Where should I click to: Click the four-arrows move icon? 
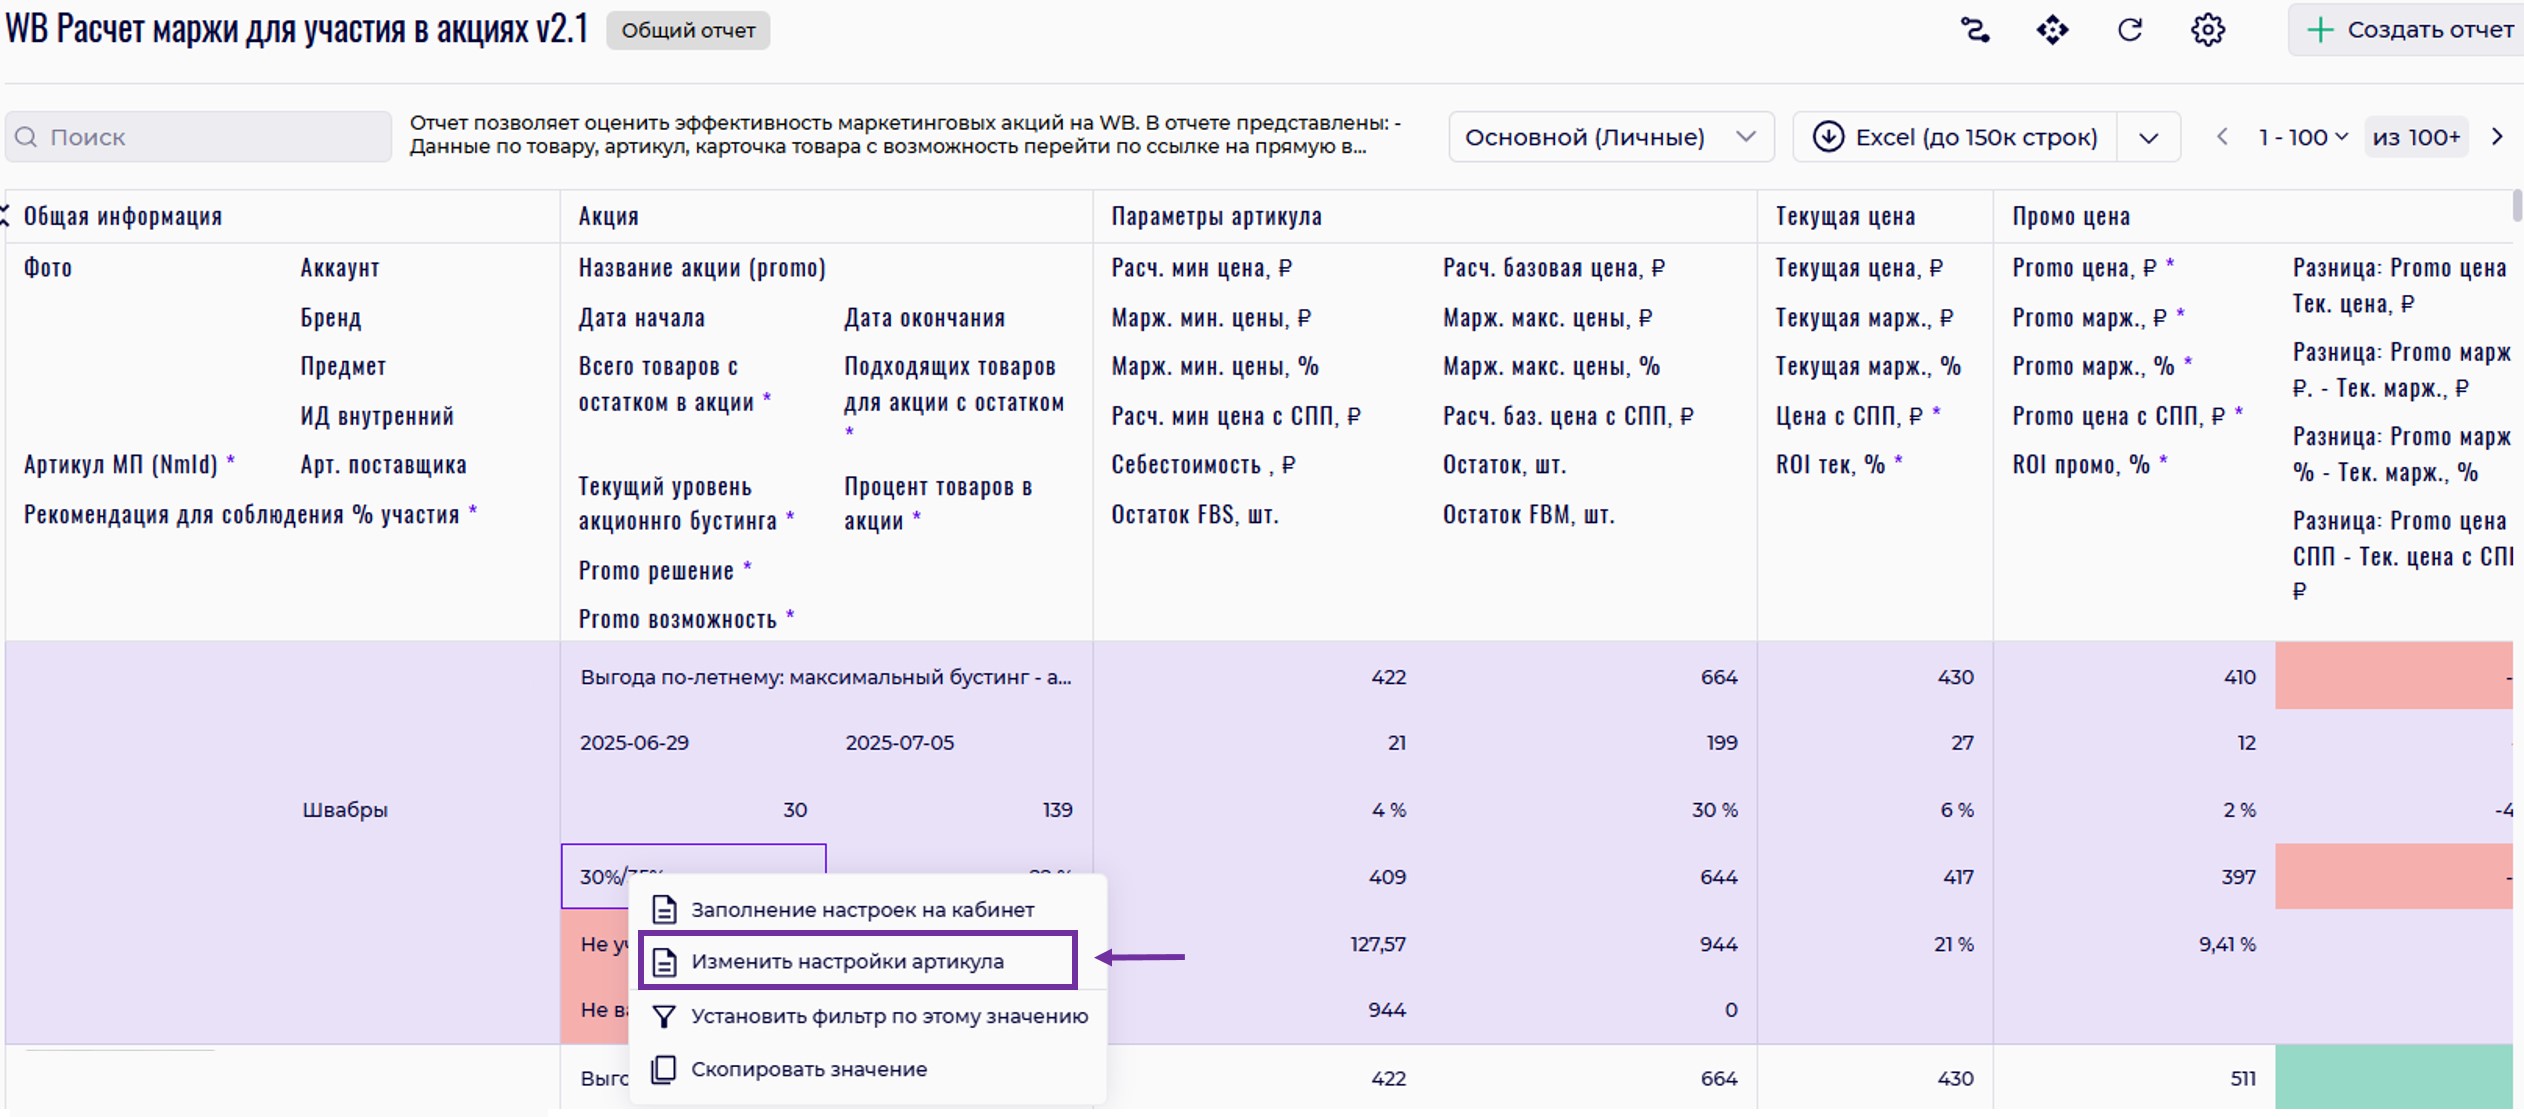pos(2052,30)
